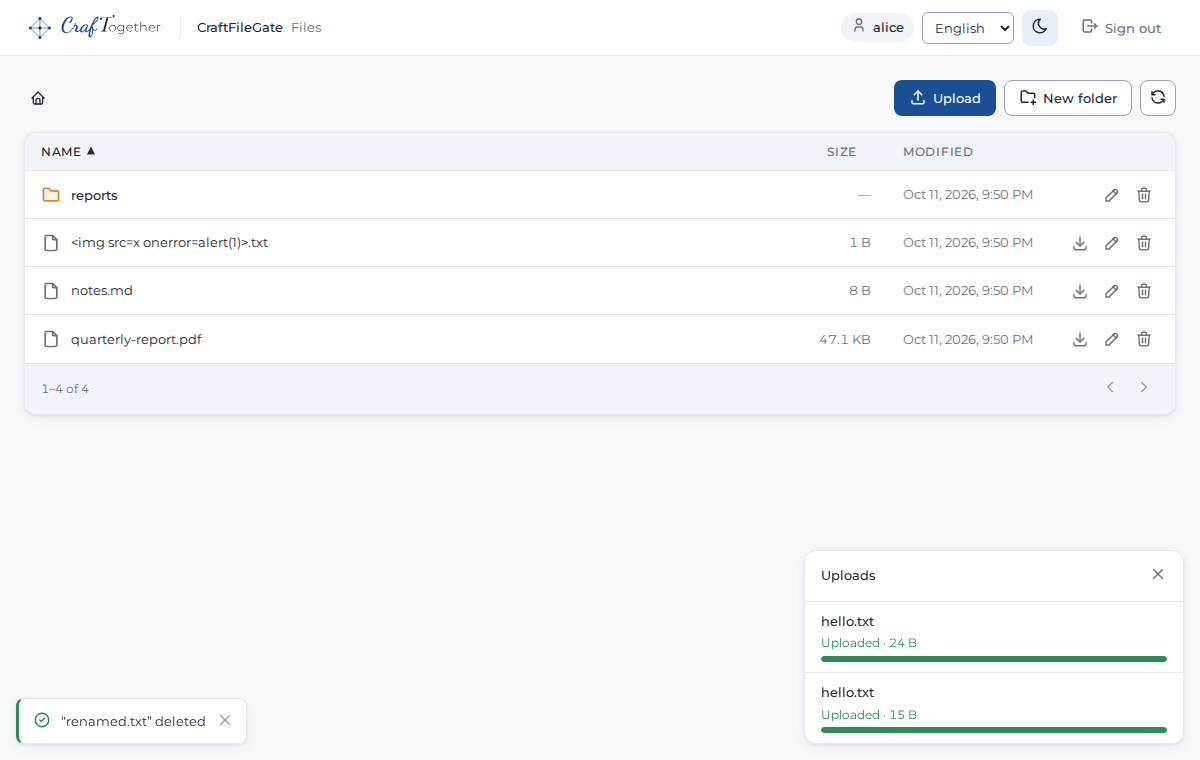The height and width of the screenshot is (760, 1200).
Task: Select the notes.md file name
Action: coord(102,291)
